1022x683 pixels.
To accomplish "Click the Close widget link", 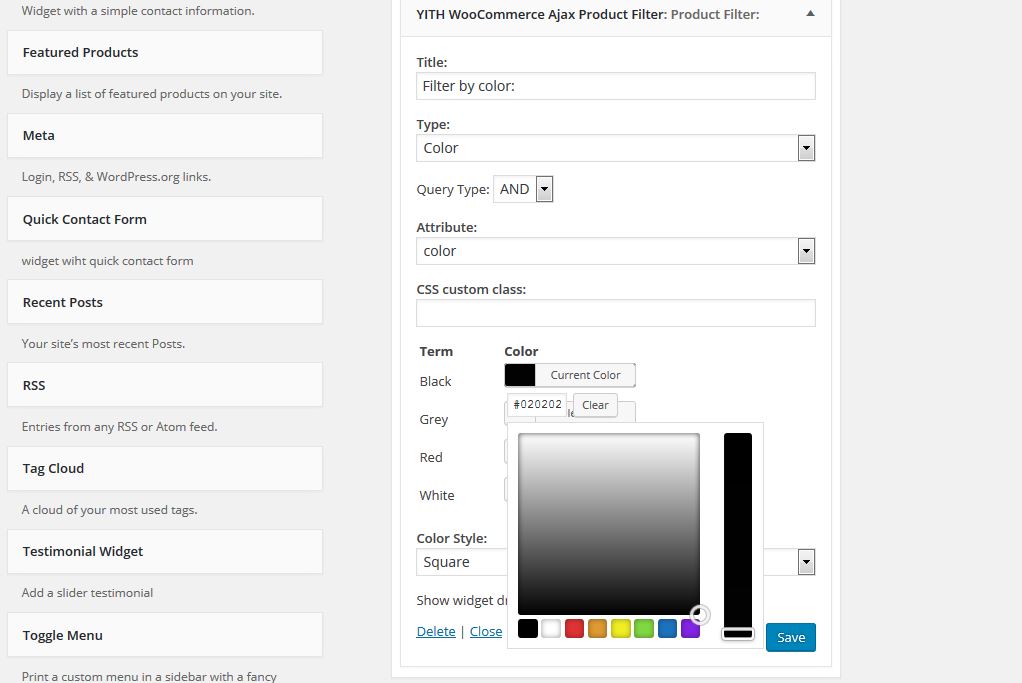I will 486,632.
